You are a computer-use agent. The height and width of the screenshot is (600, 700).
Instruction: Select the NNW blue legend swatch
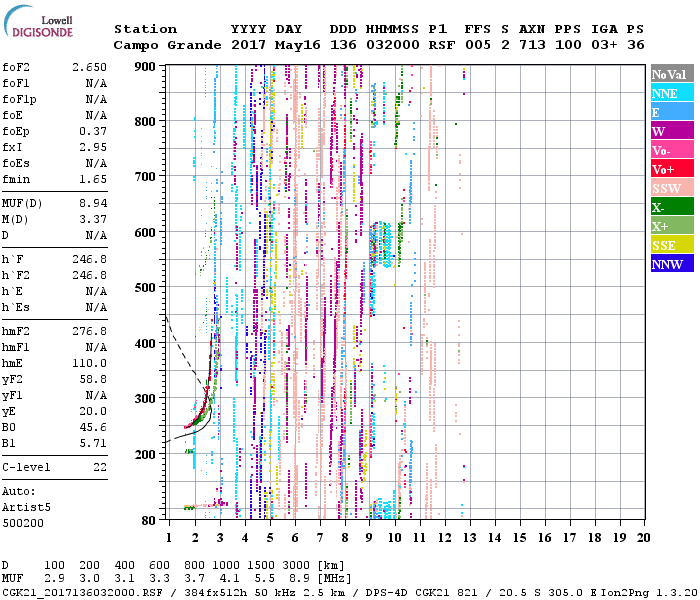(x=670, y=264)
